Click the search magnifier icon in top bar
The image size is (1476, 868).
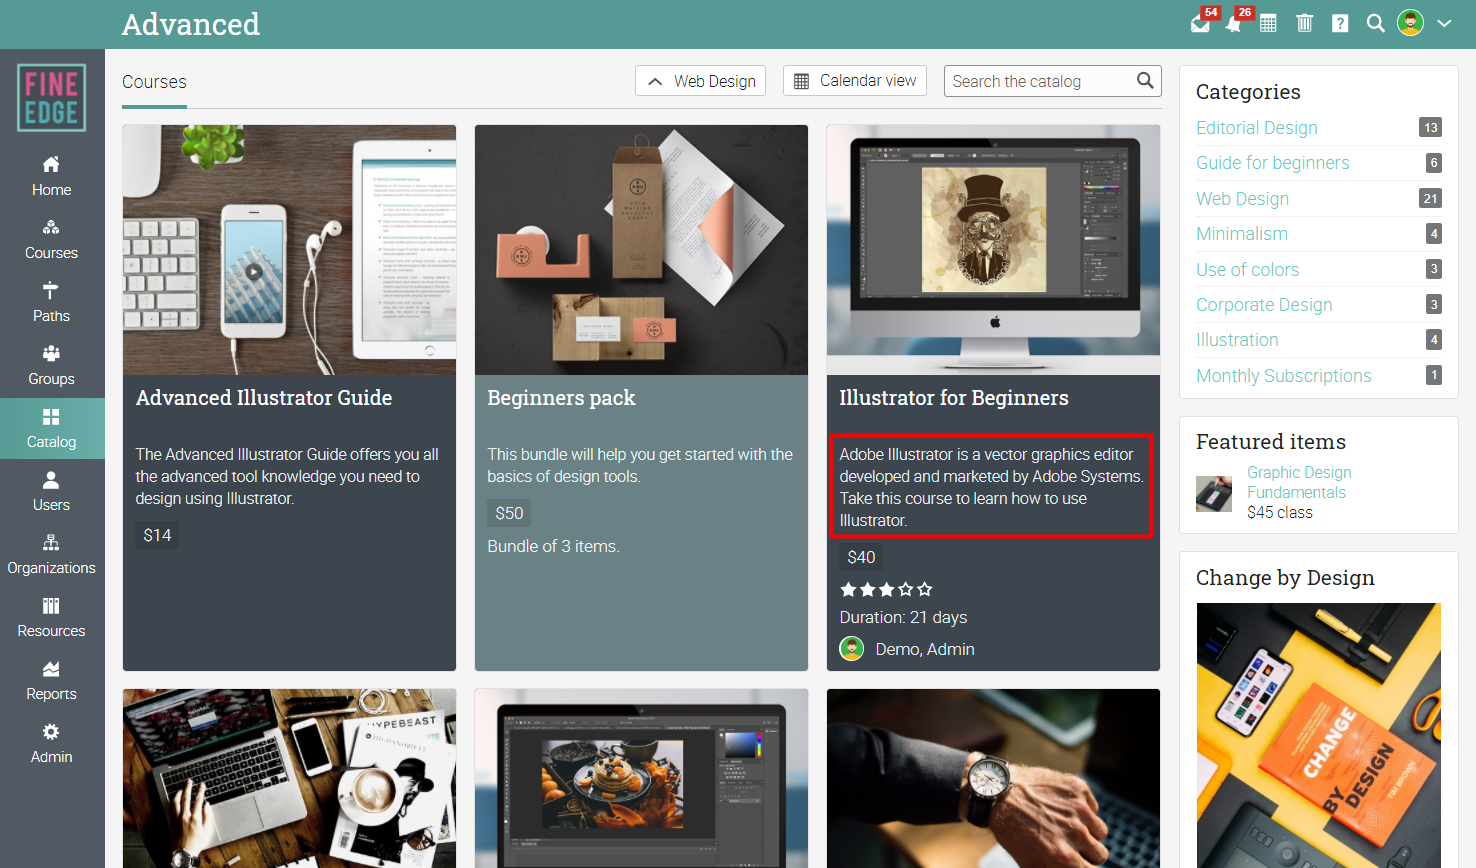pos(1376,23)
